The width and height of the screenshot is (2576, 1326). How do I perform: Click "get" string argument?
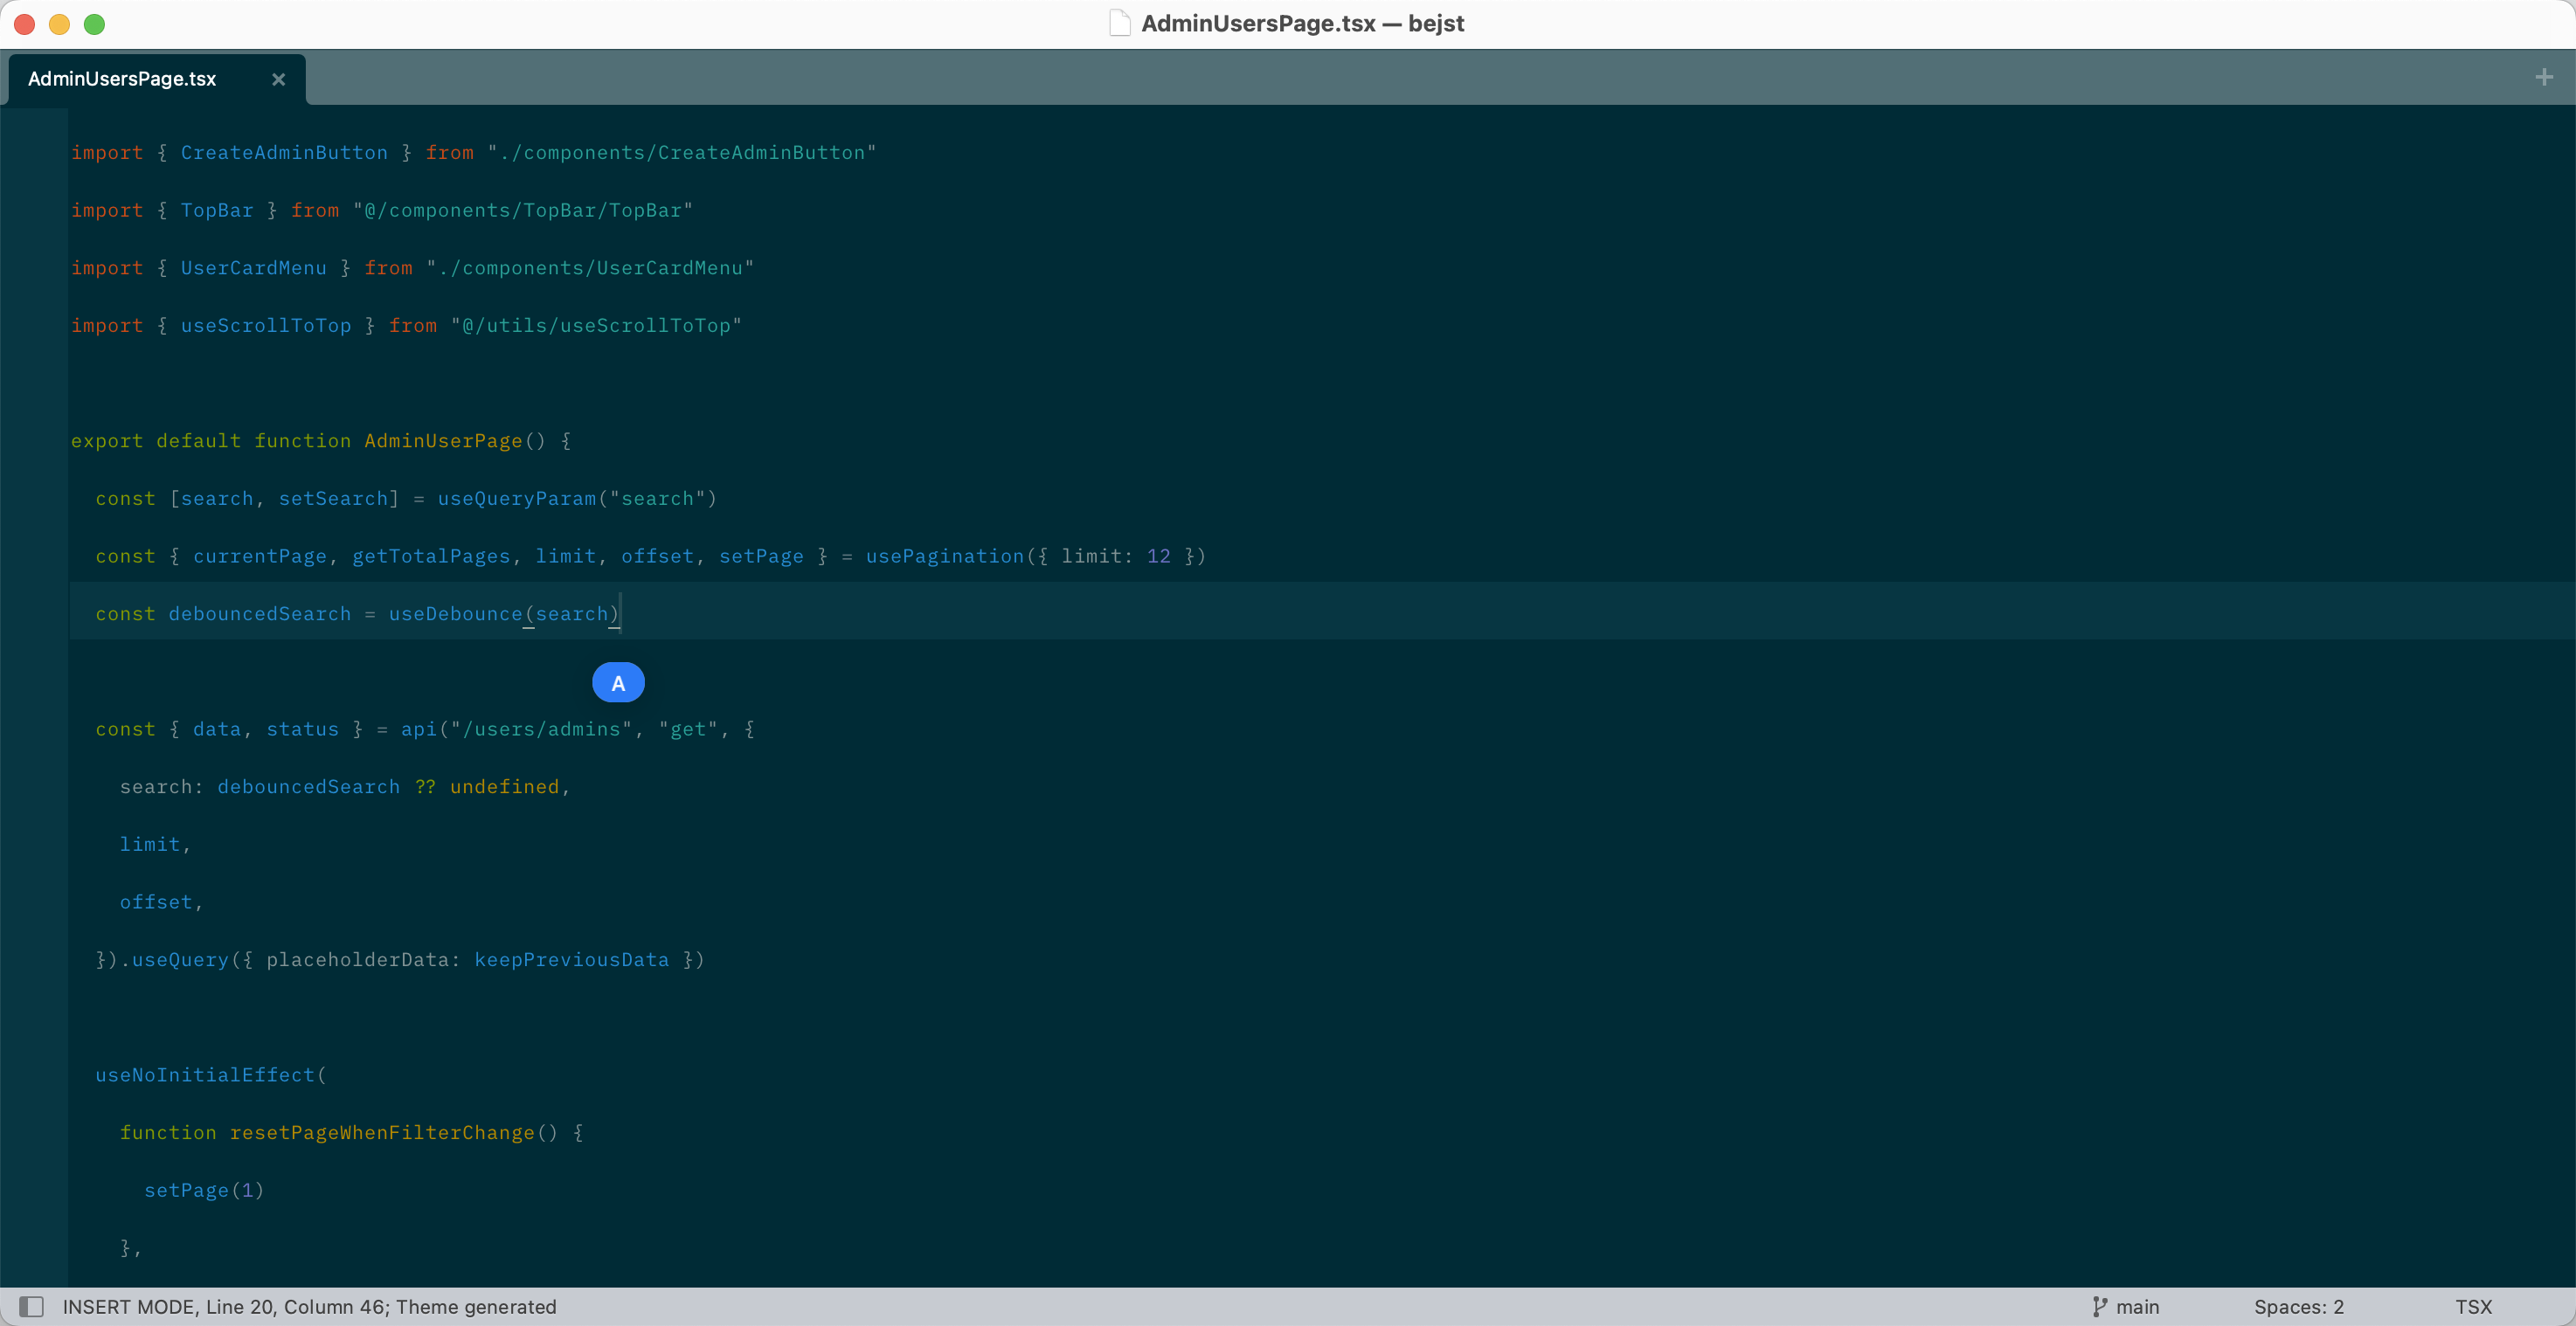[x=688, y=730]
